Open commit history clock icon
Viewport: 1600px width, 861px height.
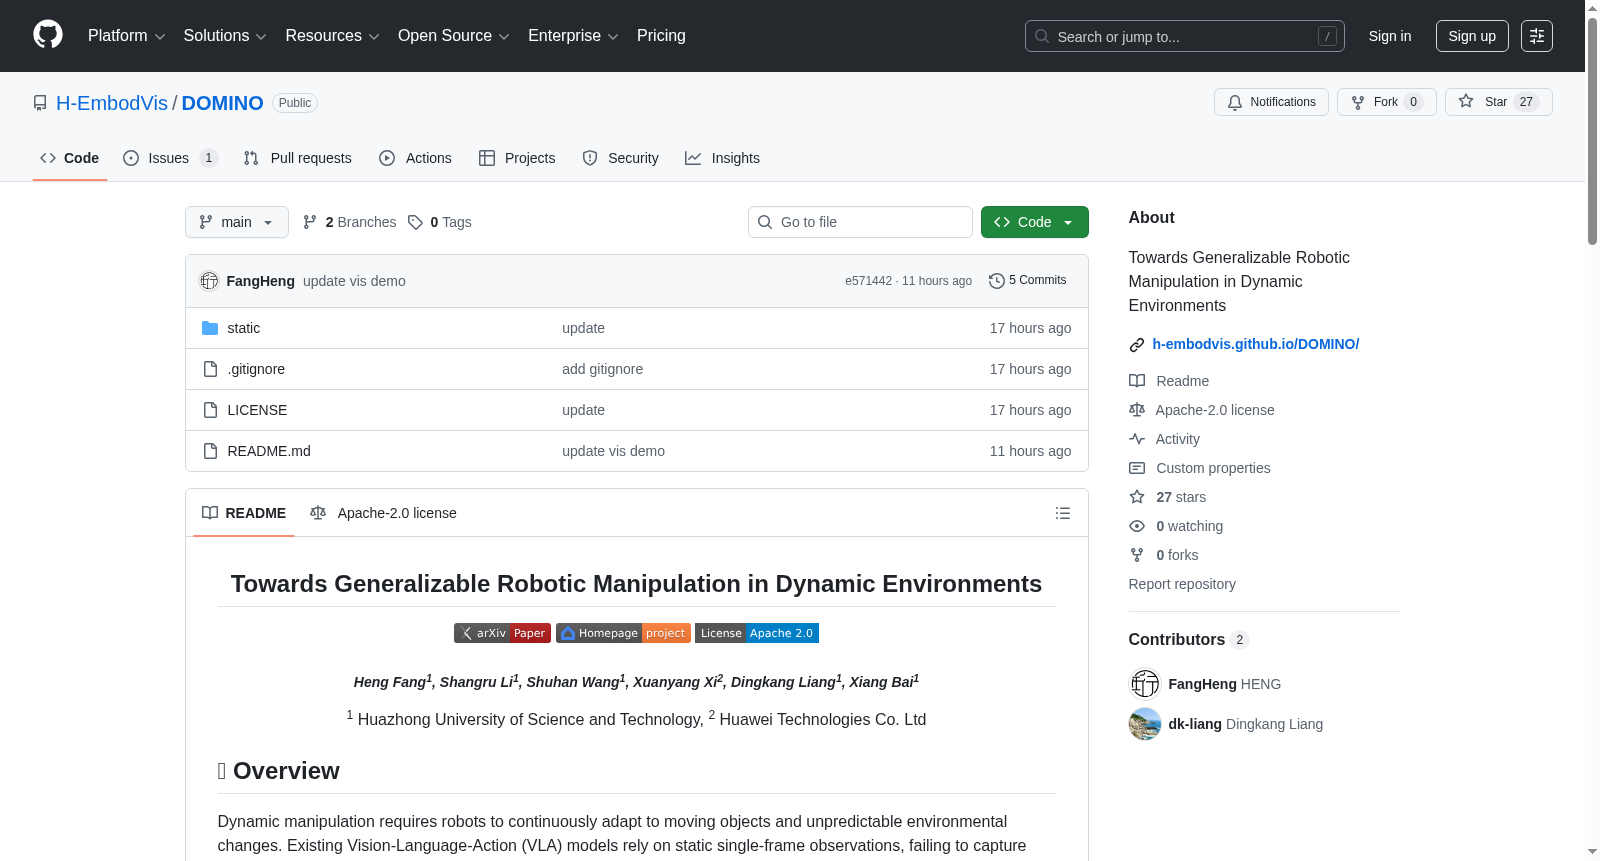click(x=997, y=281)
